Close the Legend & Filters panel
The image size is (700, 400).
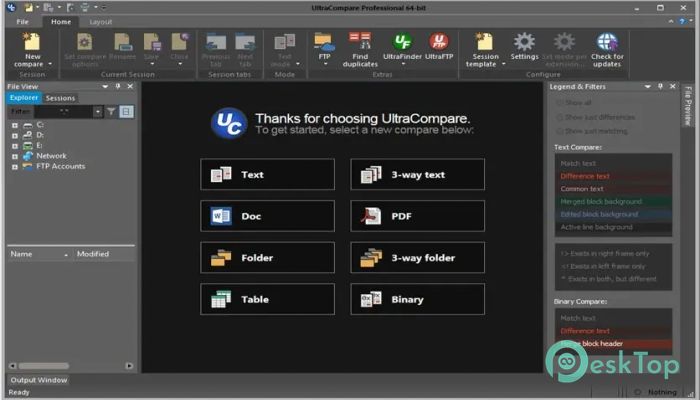click(x=672, y=86)
